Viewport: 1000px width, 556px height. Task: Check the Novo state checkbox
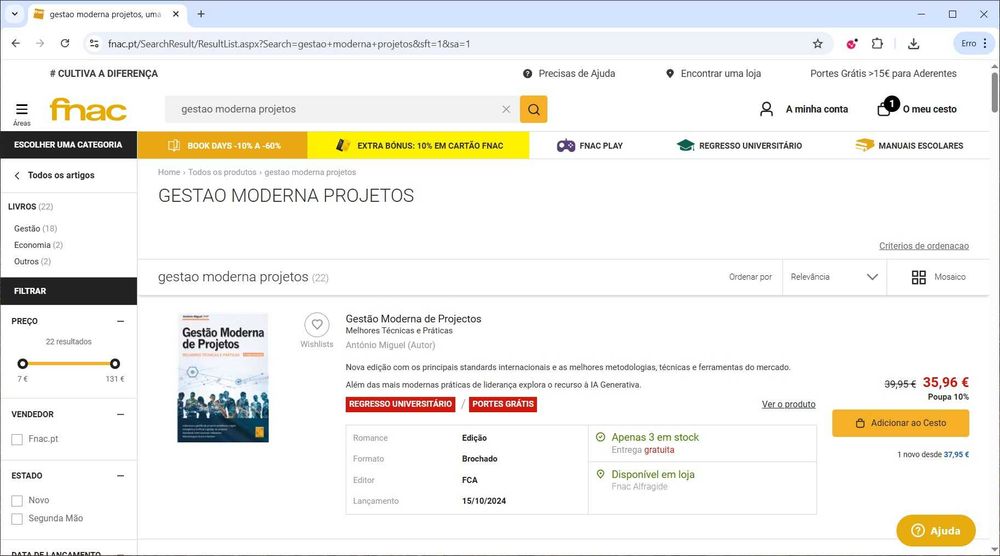click(17, 501)
